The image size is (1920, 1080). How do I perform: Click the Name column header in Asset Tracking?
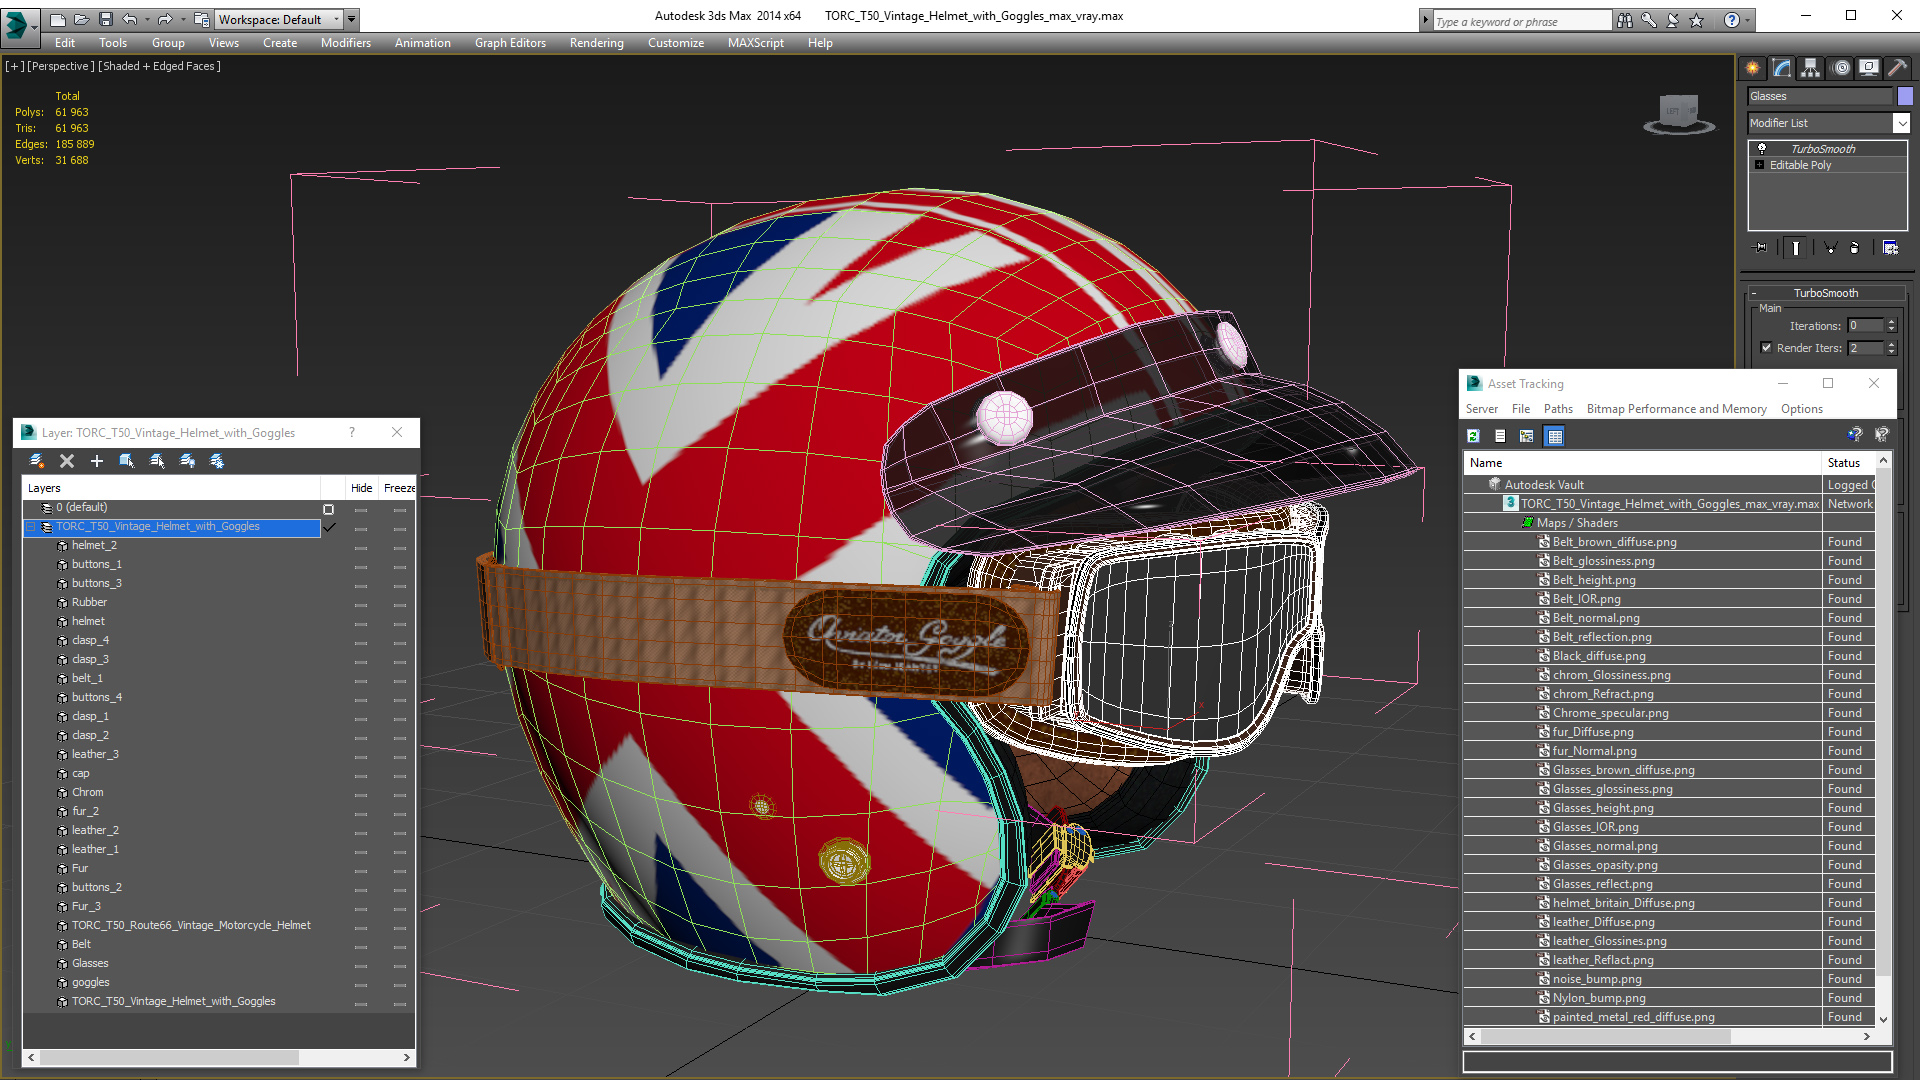tap(1642, 463)
